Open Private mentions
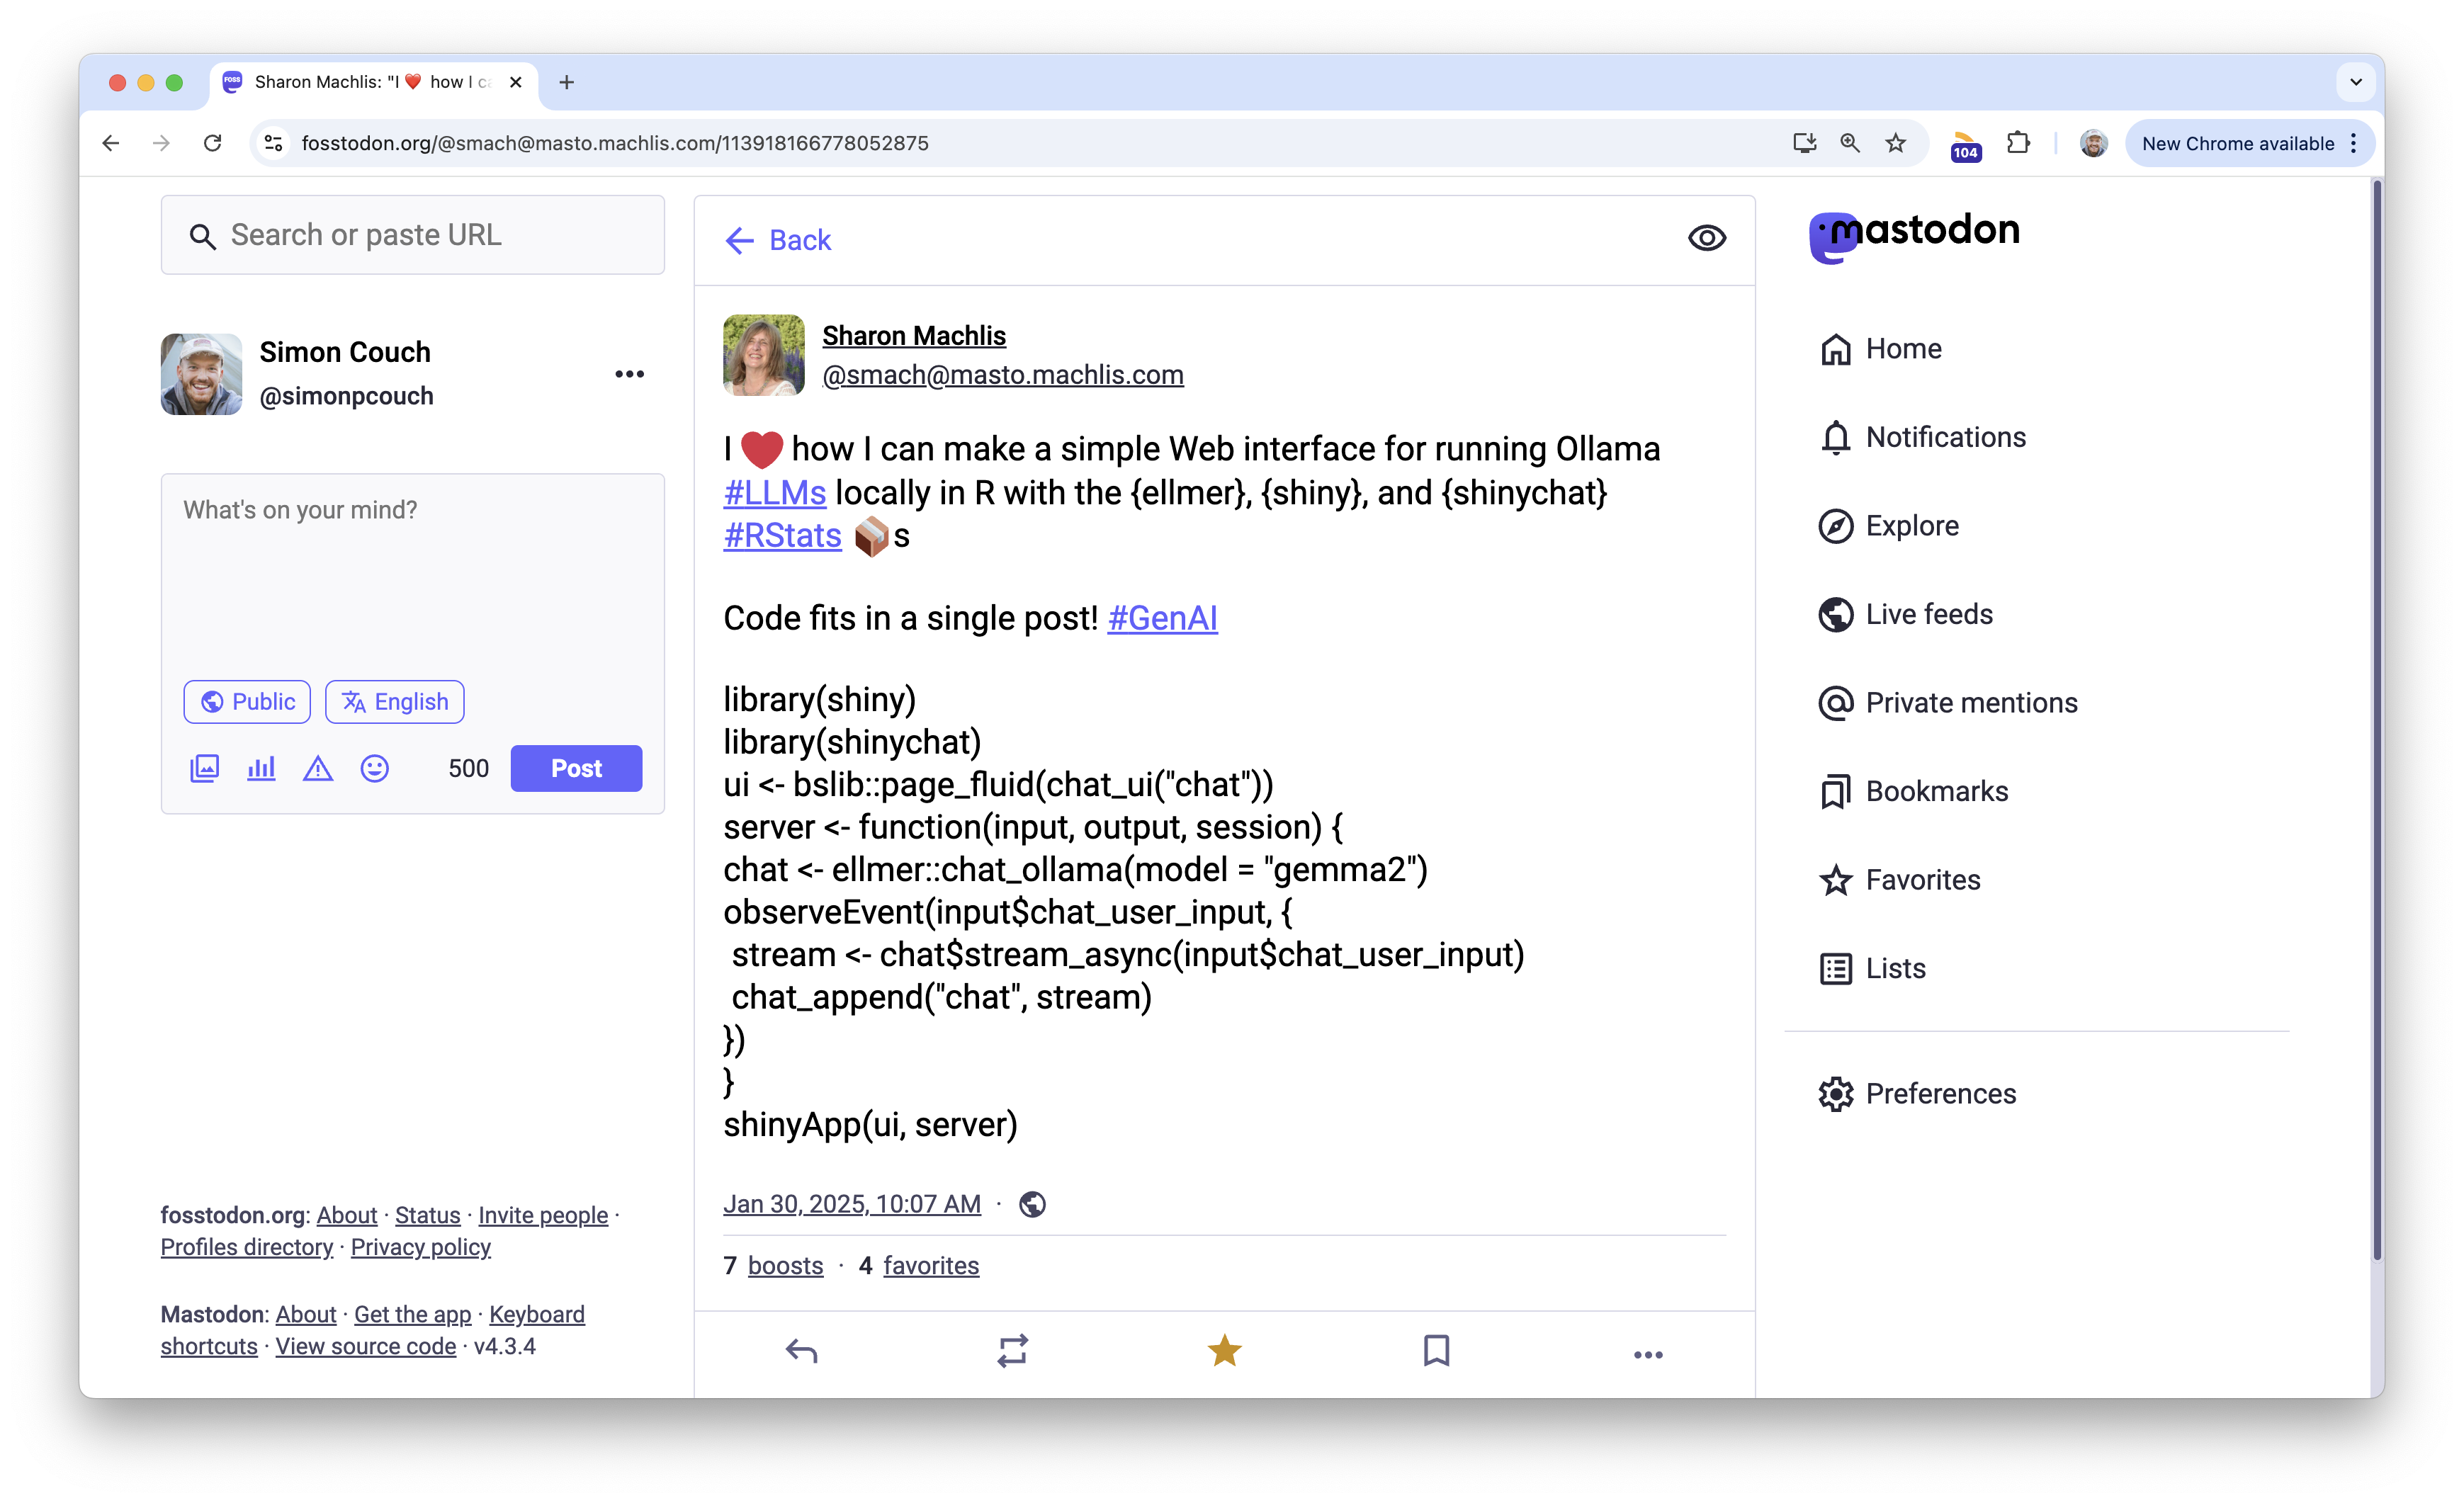This screenshot has height=1503, width=2464. coord(1969,702)
